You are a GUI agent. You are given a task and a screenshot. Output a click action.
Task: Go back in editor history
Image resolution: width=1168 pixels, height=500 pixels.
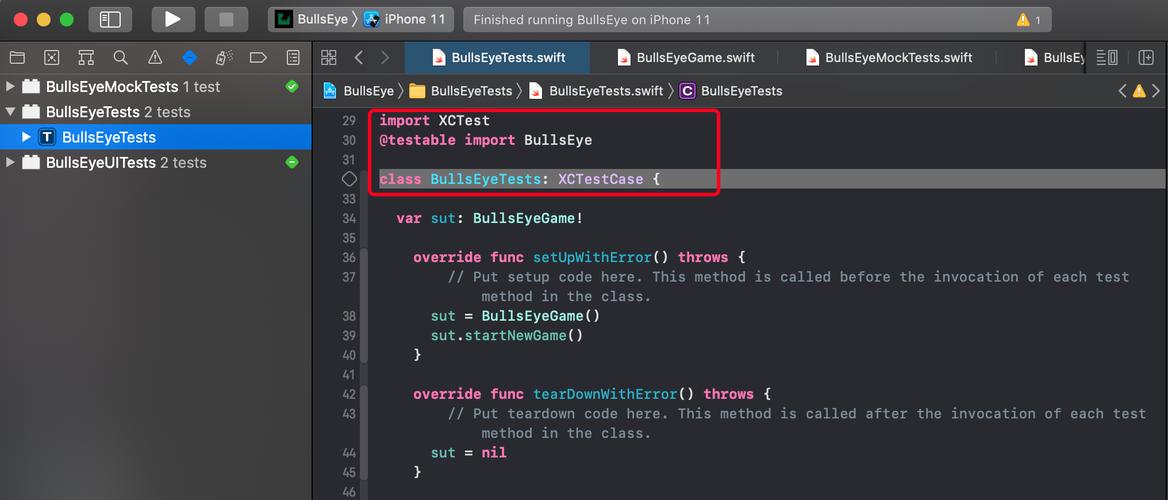tap(359, 57)
